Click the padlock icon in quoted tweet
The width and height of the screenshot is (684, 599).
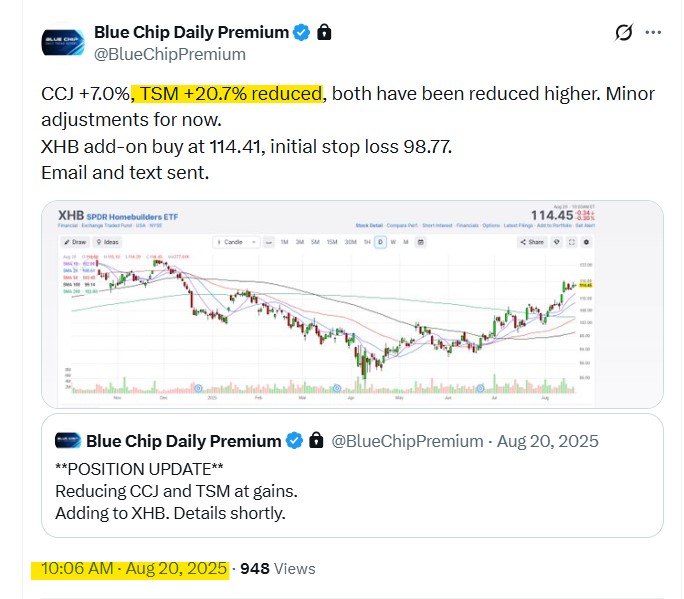(316, 440)
